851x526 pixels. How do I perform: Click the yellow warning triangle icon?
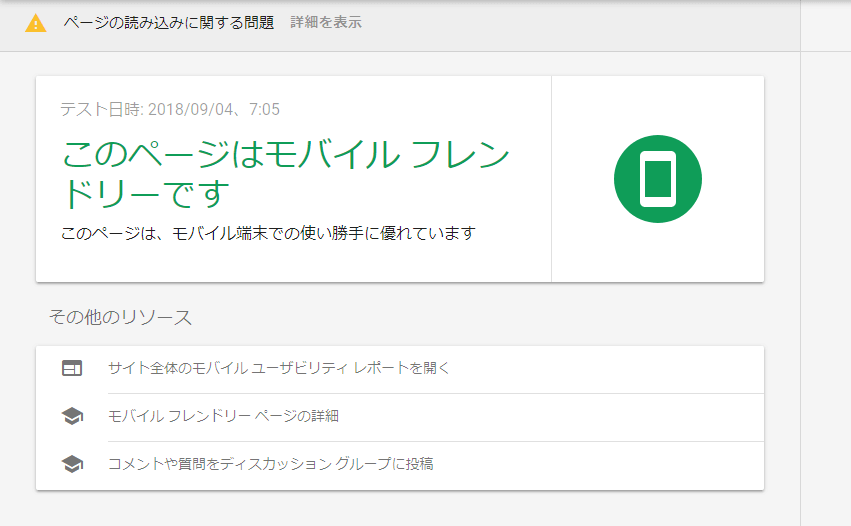pyautogui.click(x=35, y=22)
